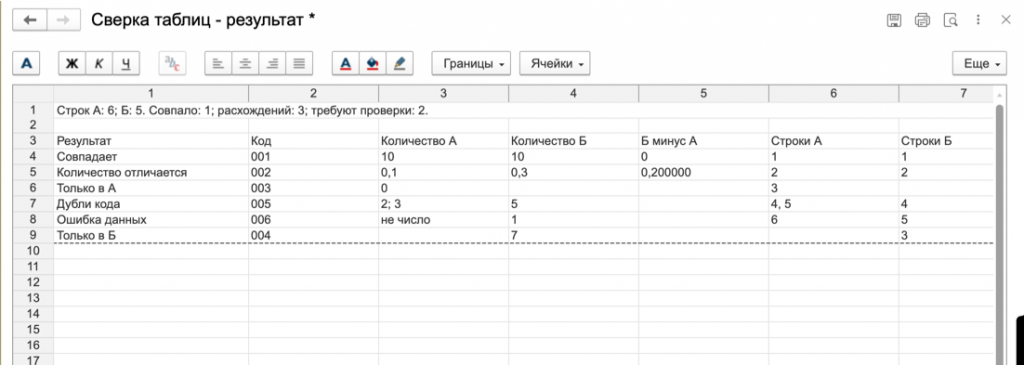Viewport: 1024px width, 365px height.
Task: Open the Ячейки dropdown
Action: pos(554,63)
